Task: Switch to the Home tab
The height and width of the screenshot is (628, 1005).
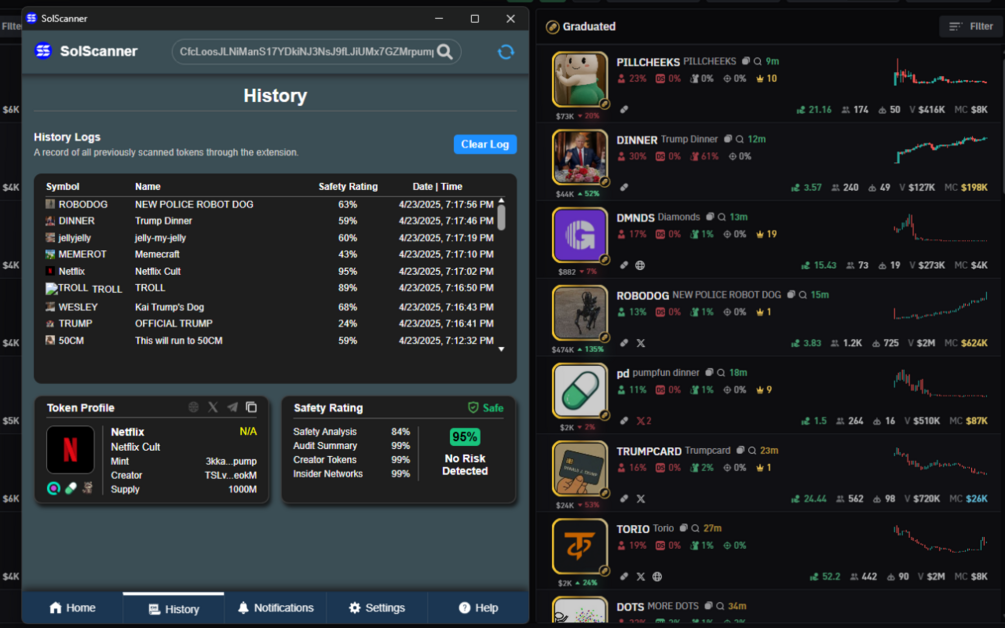Action: click(72, 607)
